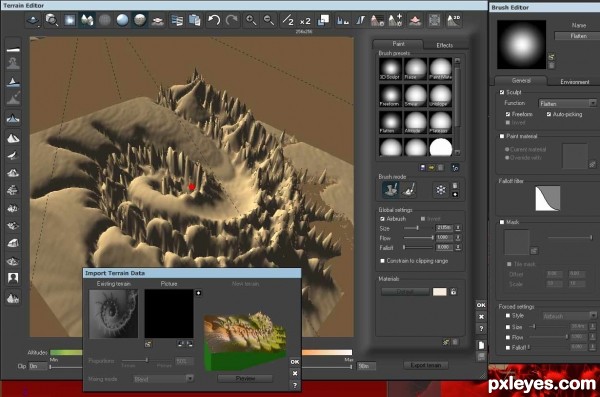The width and height of the screenshot is (600, 397).
Task: Halve terrain resolution with the /2 icon
Action: [x=287, y=20]
